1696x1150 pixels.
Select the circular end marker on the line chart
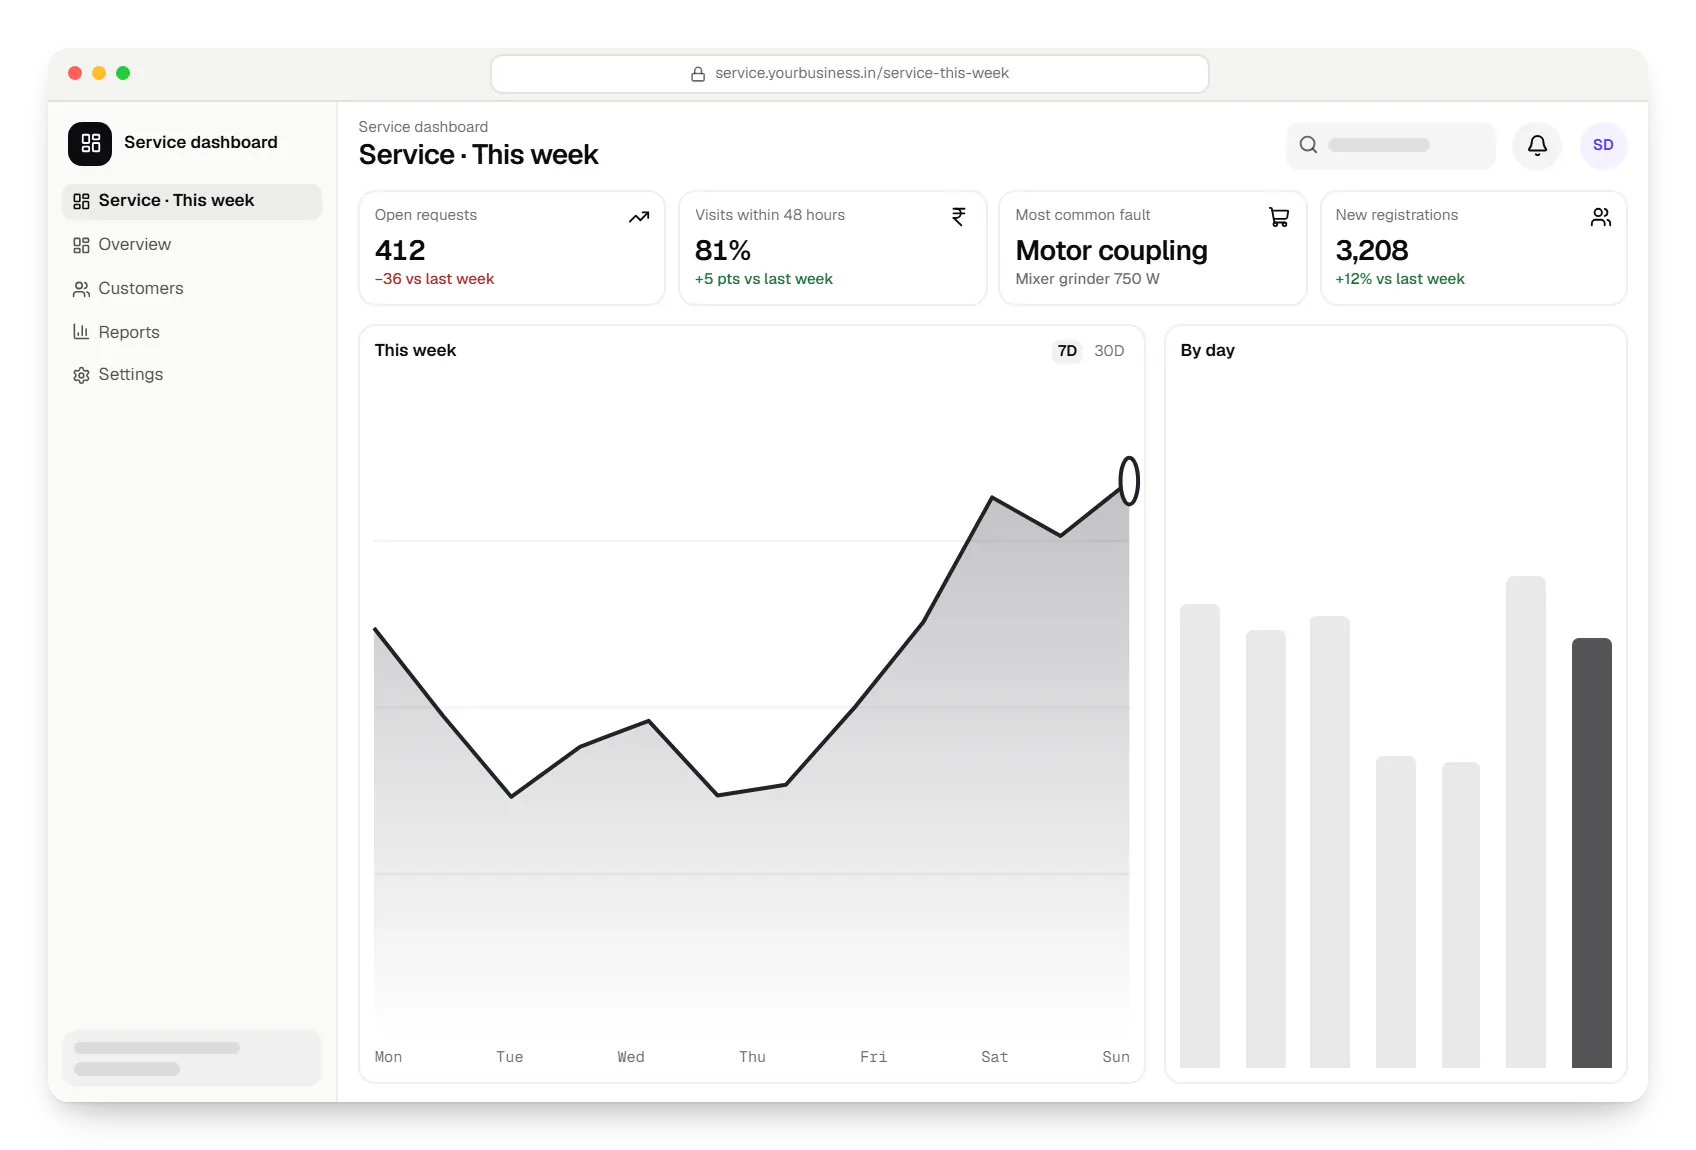click(x=1129, y=481)
